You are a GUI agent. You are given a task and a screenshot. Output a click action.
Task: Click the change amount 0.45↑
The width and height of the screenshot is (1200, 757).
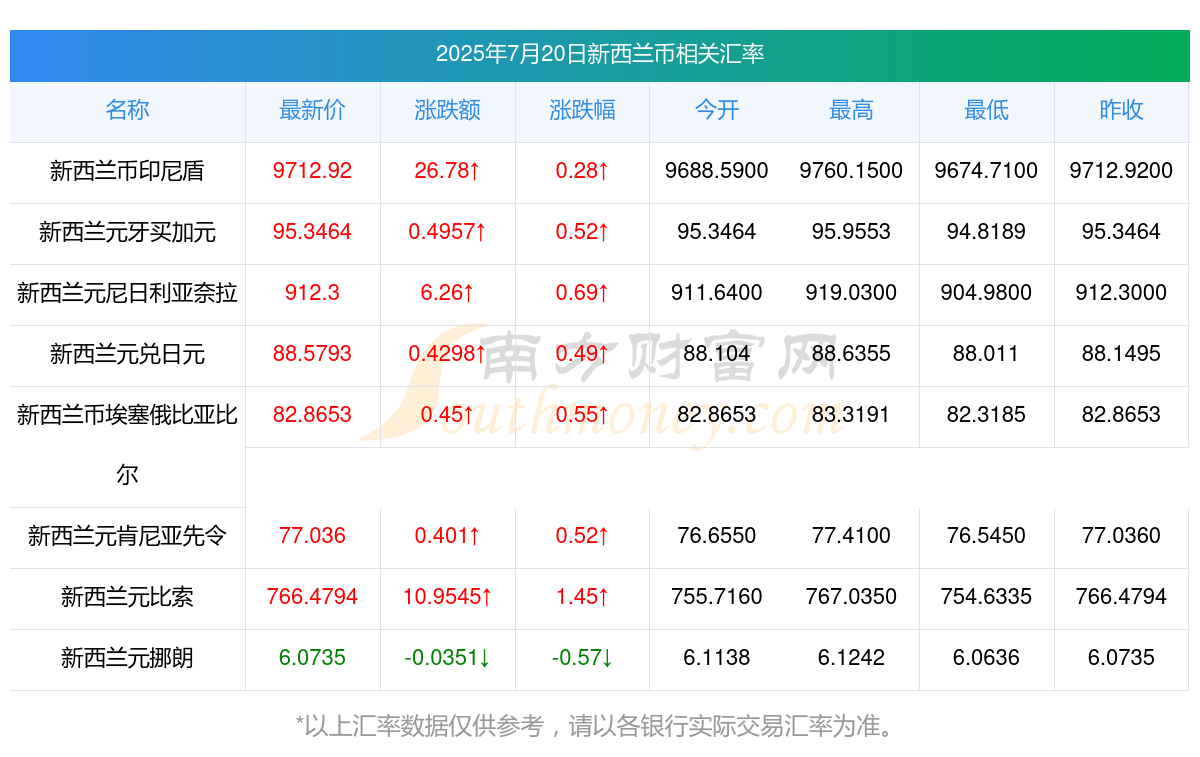coord(447,415)
